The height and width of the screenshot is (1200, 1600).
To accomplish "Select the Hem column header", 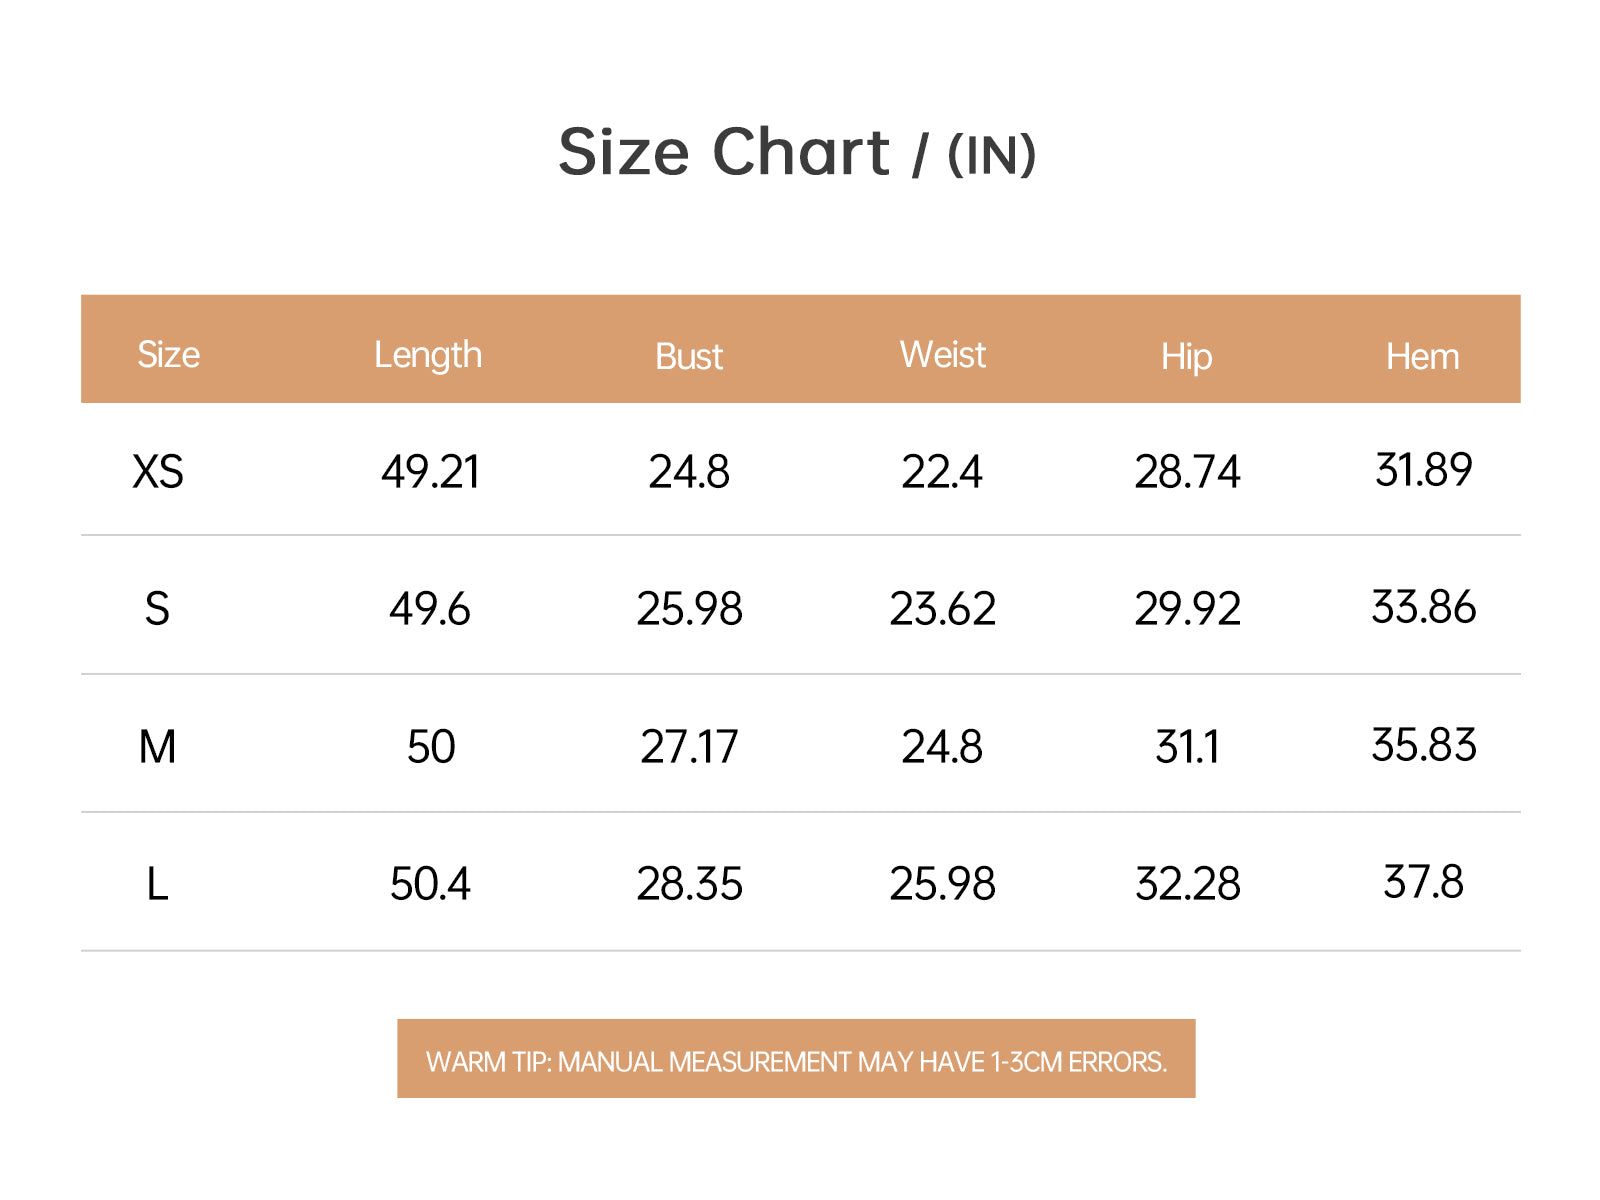I will [x=1422, y=357].
